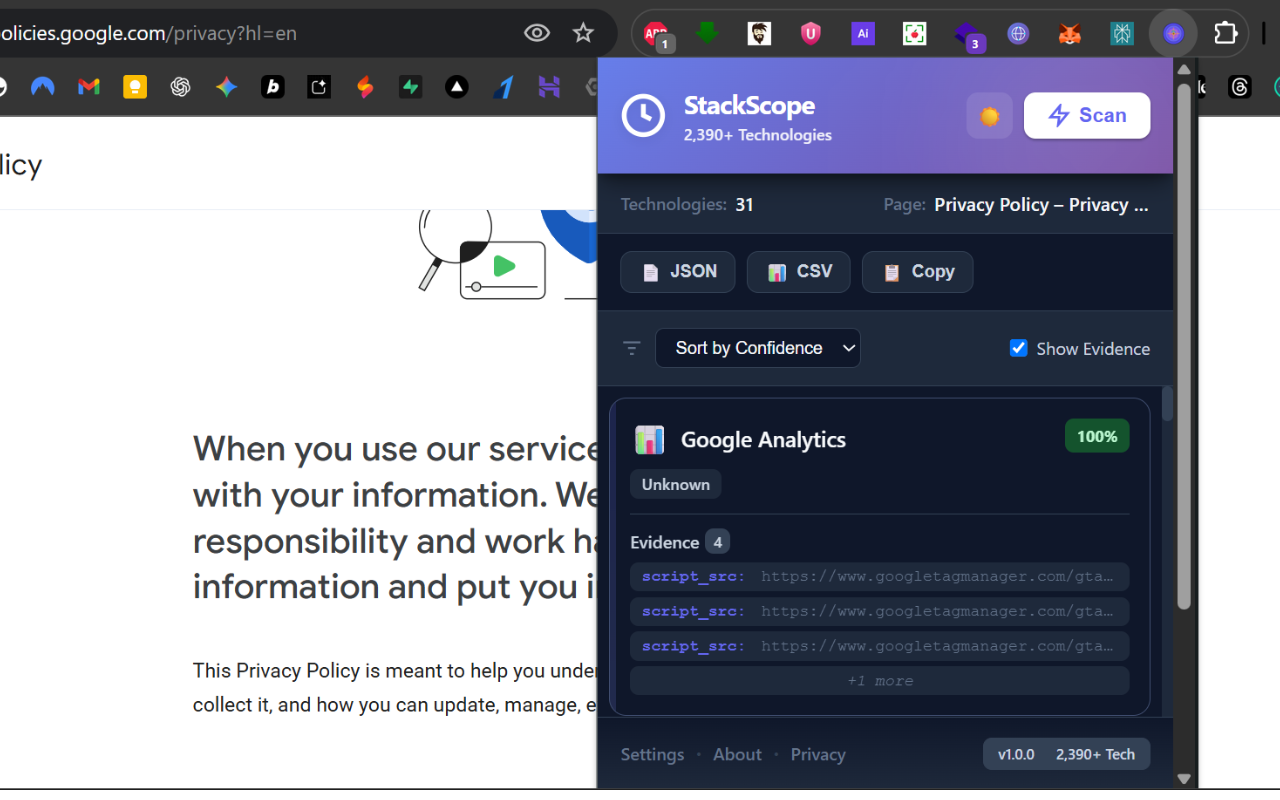Open the Sort by Confidence dropdown
This screenshot has height=800, width=1280.
coord(758,348)
